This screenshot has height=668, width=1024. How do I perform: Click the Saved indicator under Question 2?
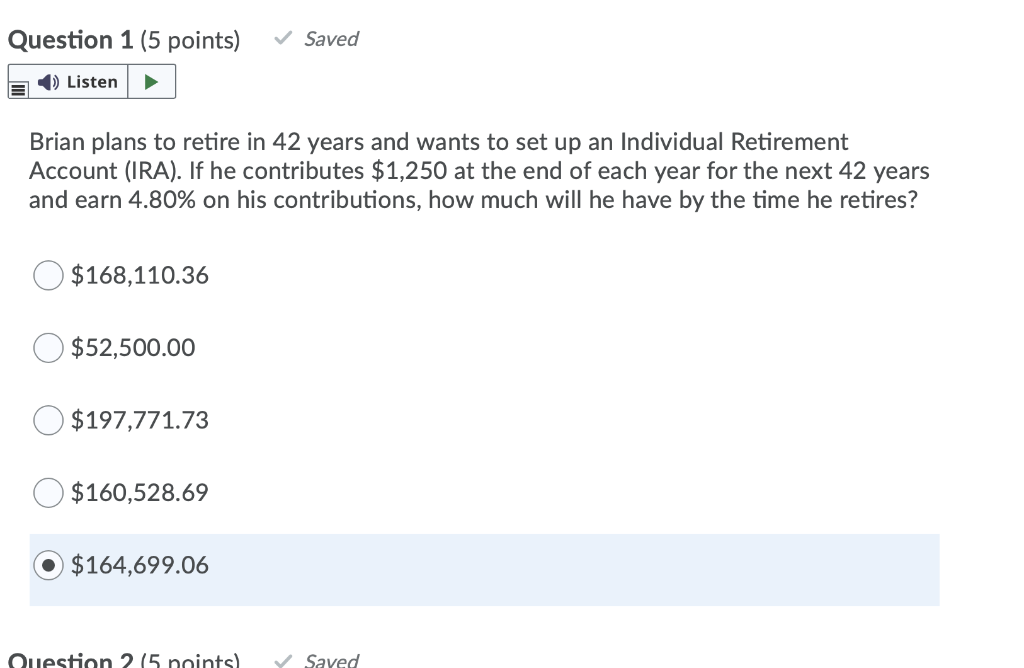(x=330, y=660)
